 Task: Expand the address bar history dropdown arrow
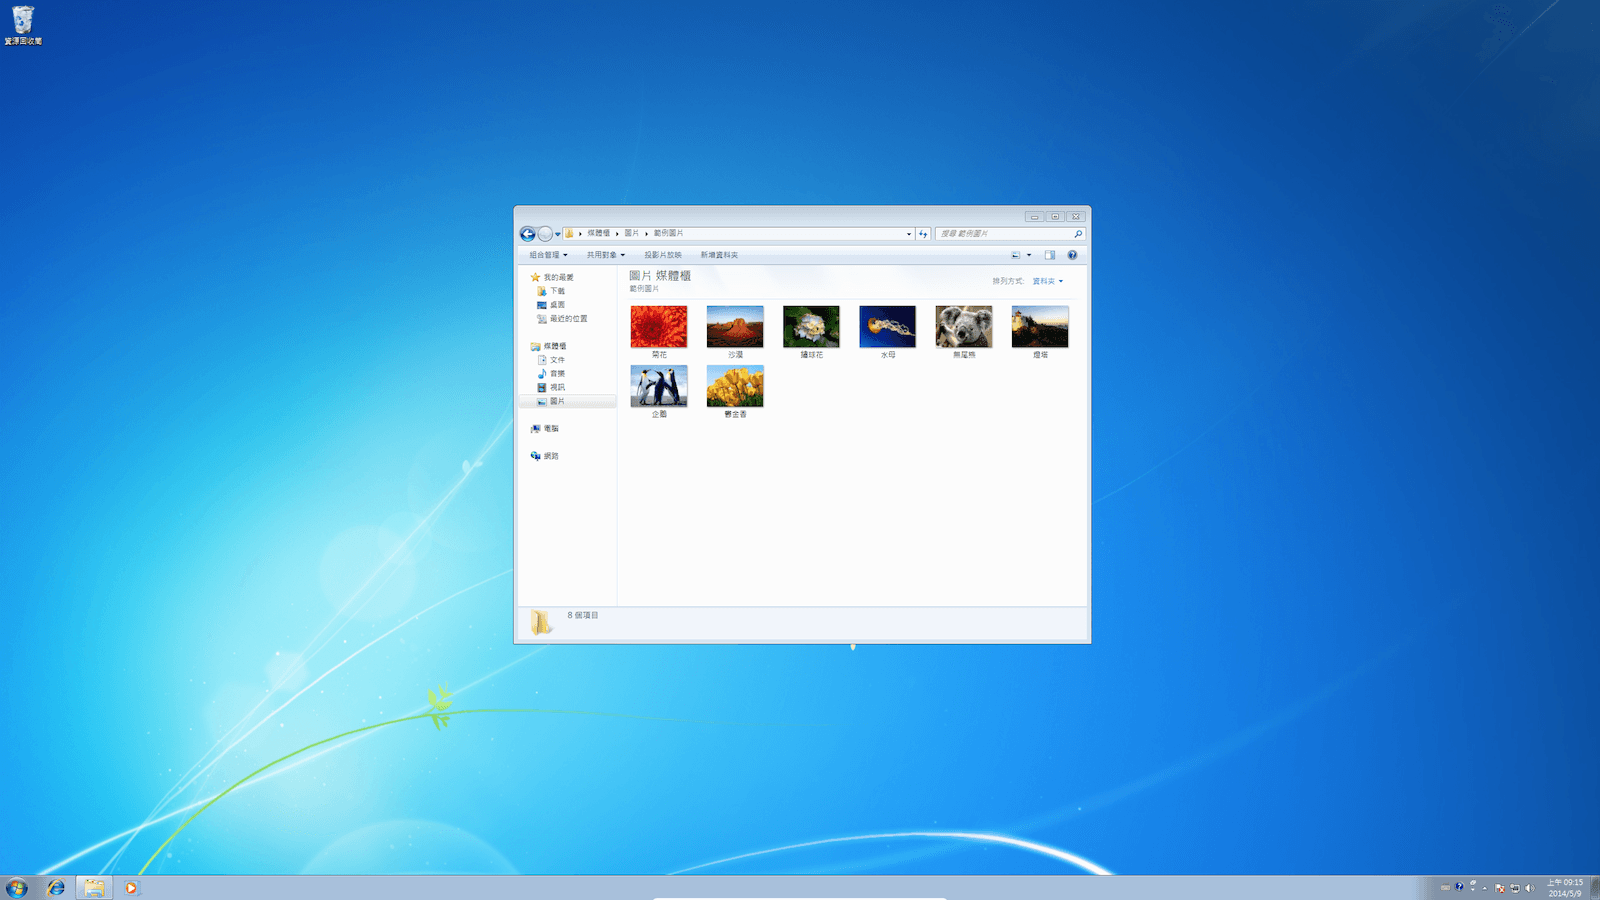click(x=908, y=233)
